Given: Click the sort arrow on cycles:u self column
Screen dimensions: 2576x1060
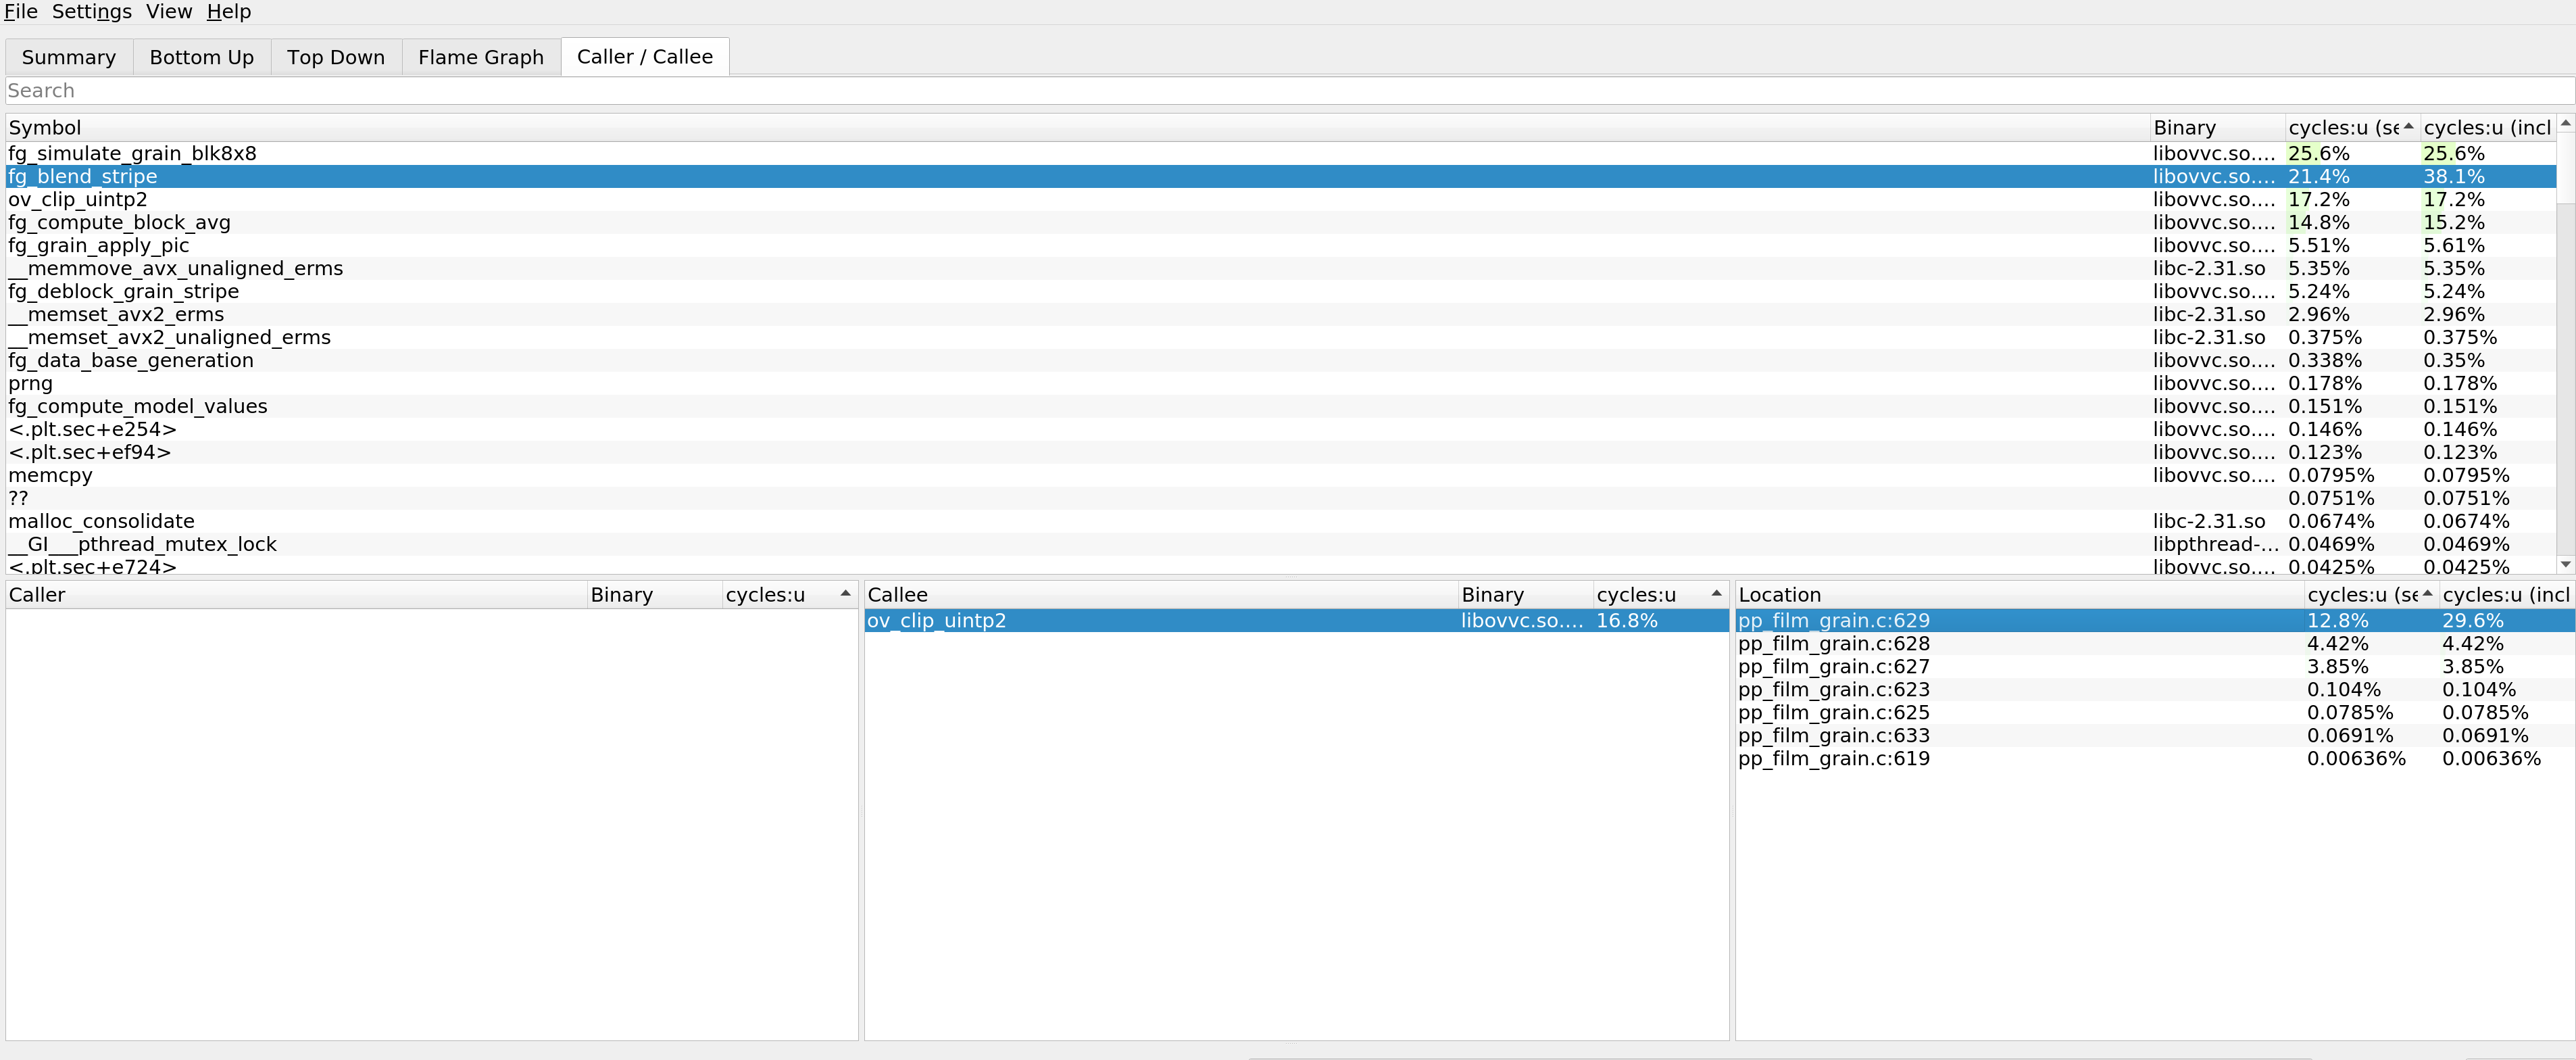Looking at the screenshot, I should click(x=2408, y=126).
